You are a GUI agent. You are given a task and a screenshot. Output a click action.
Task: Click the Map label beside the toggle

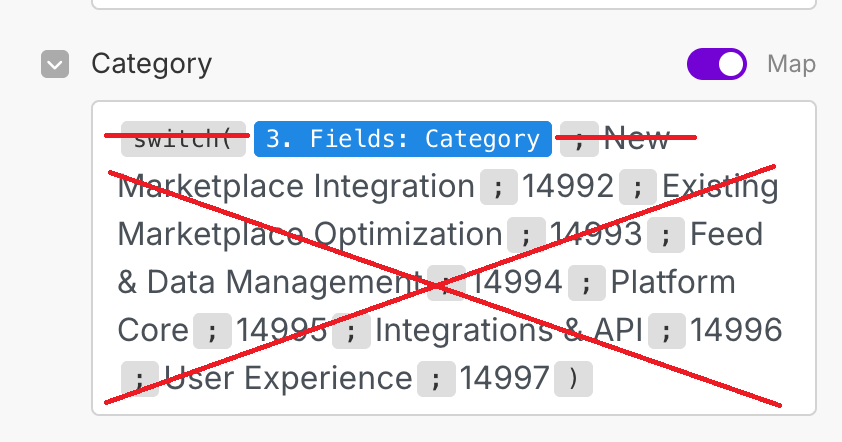791,64
